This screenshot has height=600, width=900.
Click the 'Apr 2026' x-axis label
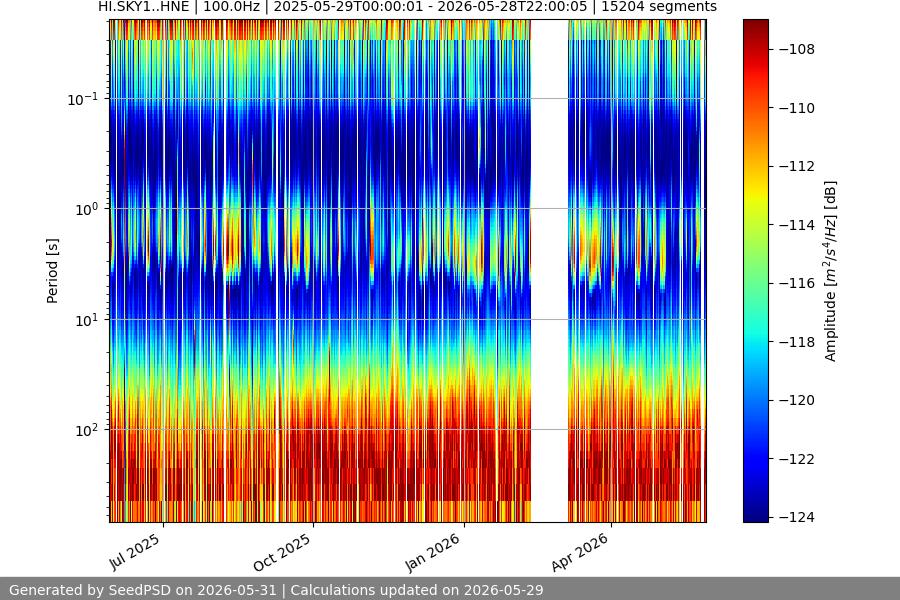580,552
